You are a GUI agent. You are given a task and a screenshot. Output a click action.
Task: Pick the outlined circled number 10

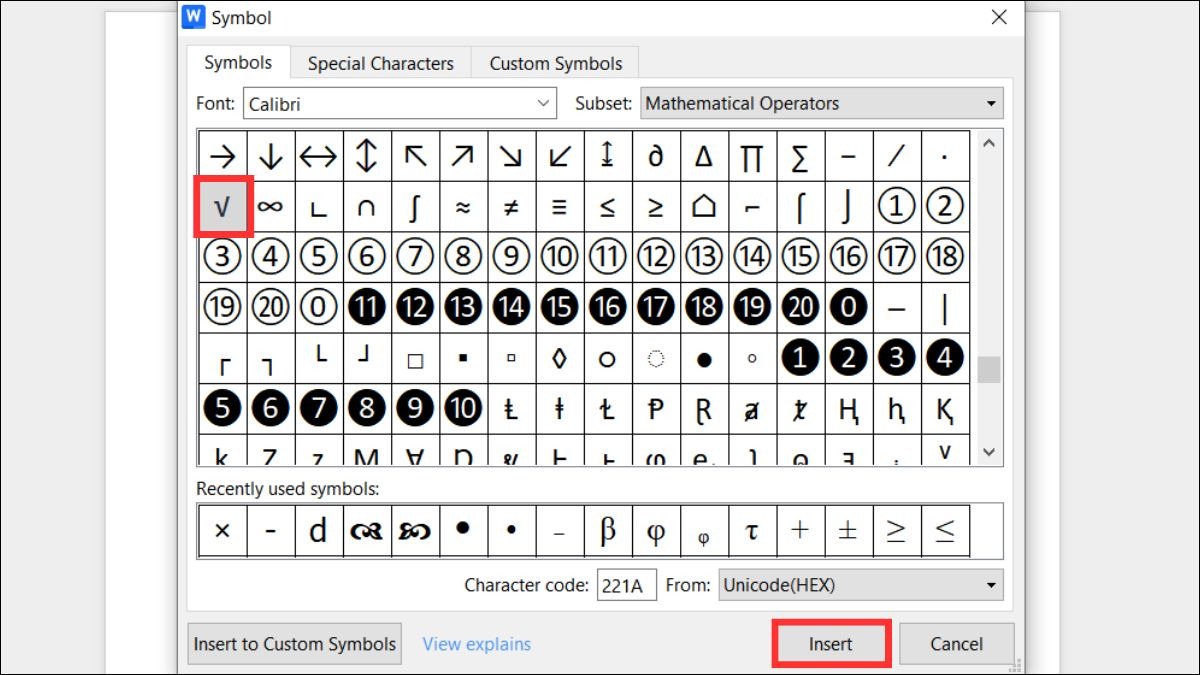pos(559,257)
